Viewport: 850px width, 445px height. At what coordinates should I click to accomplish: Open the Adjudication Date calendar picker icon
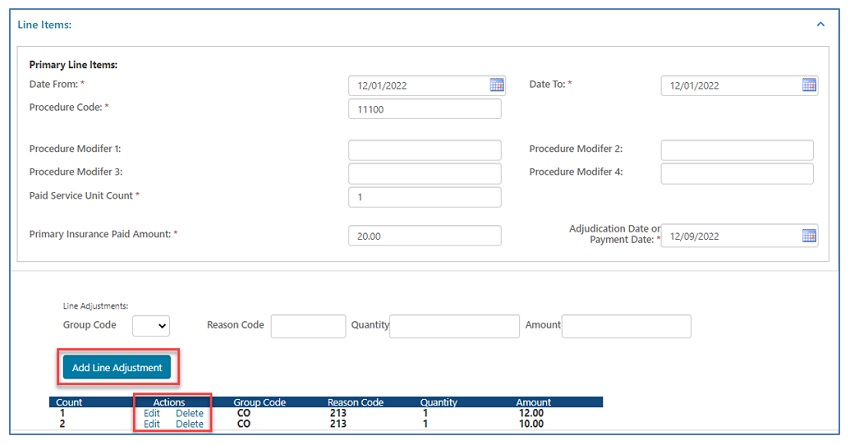tap(809, 236)
